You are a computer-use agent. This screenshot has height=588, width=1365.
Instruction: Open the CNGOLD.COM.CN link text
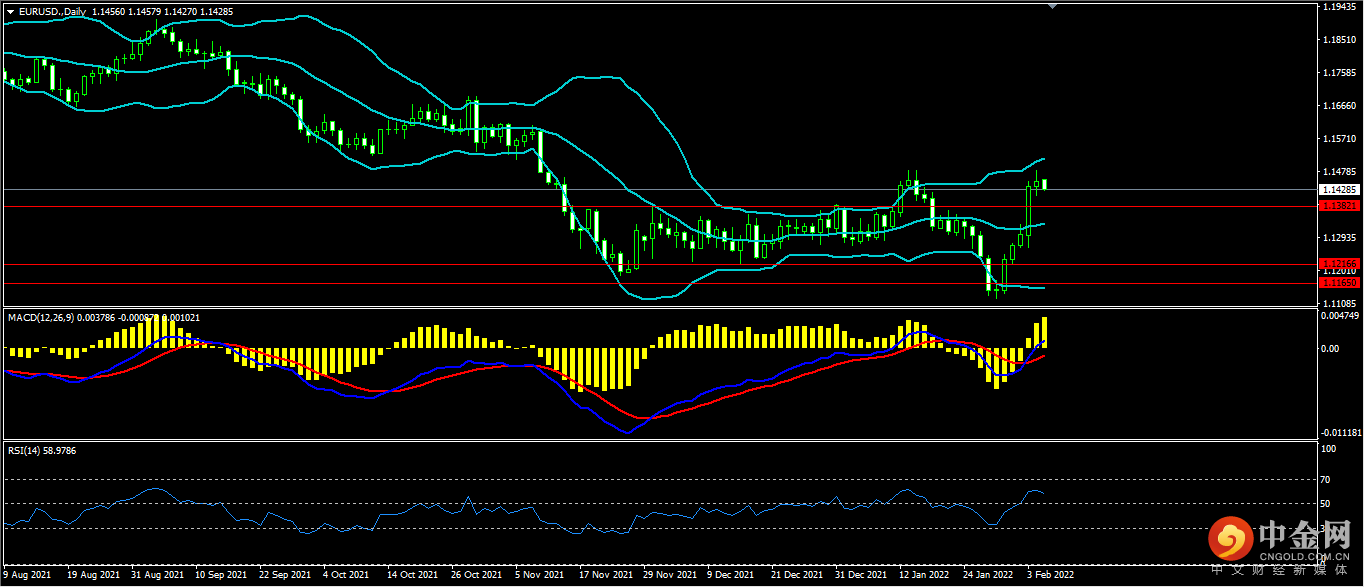(x=1304, y=557)
